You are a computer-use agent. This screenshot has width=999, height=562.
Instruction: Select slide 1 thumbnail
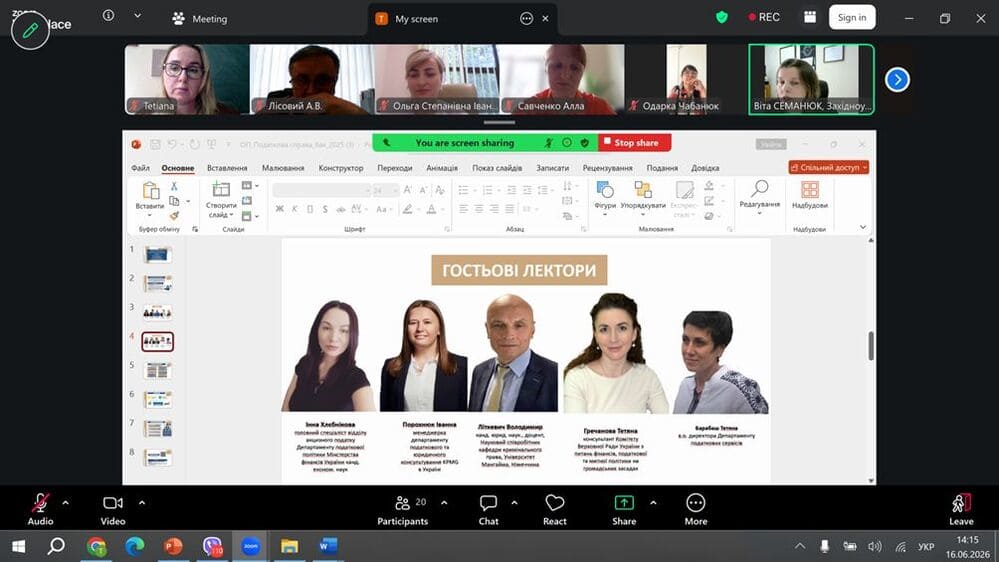point(158,255)
